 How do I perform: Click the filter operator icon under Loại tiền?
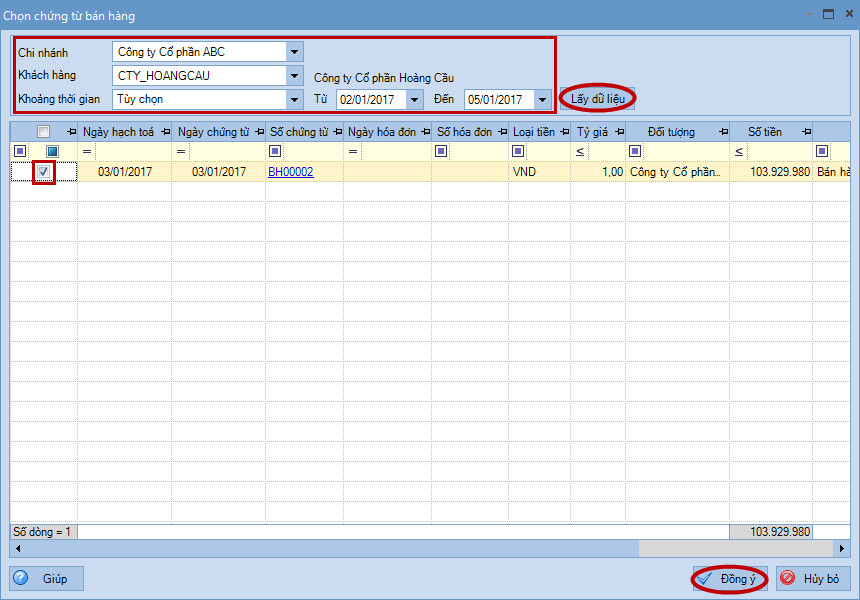coord(517,151)
